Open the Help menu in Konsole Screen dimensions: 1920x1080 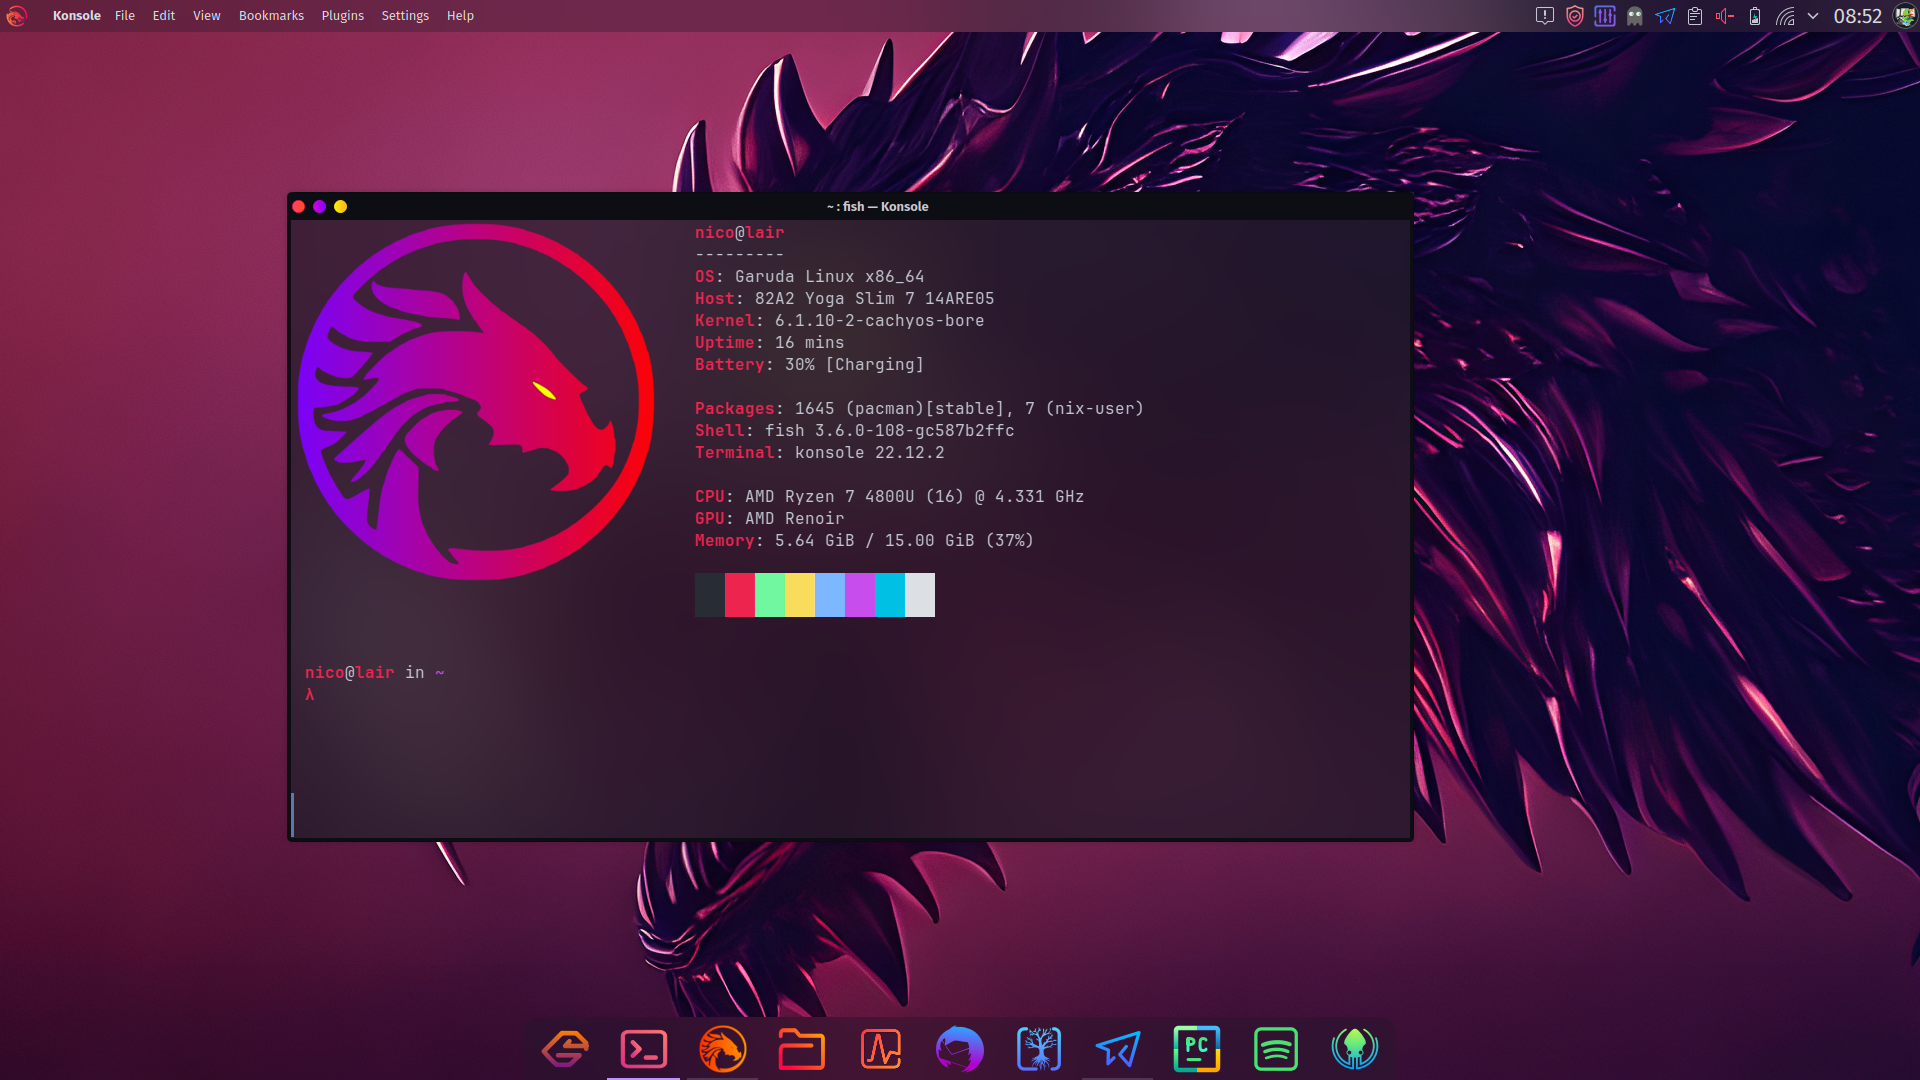pos(459,15)
